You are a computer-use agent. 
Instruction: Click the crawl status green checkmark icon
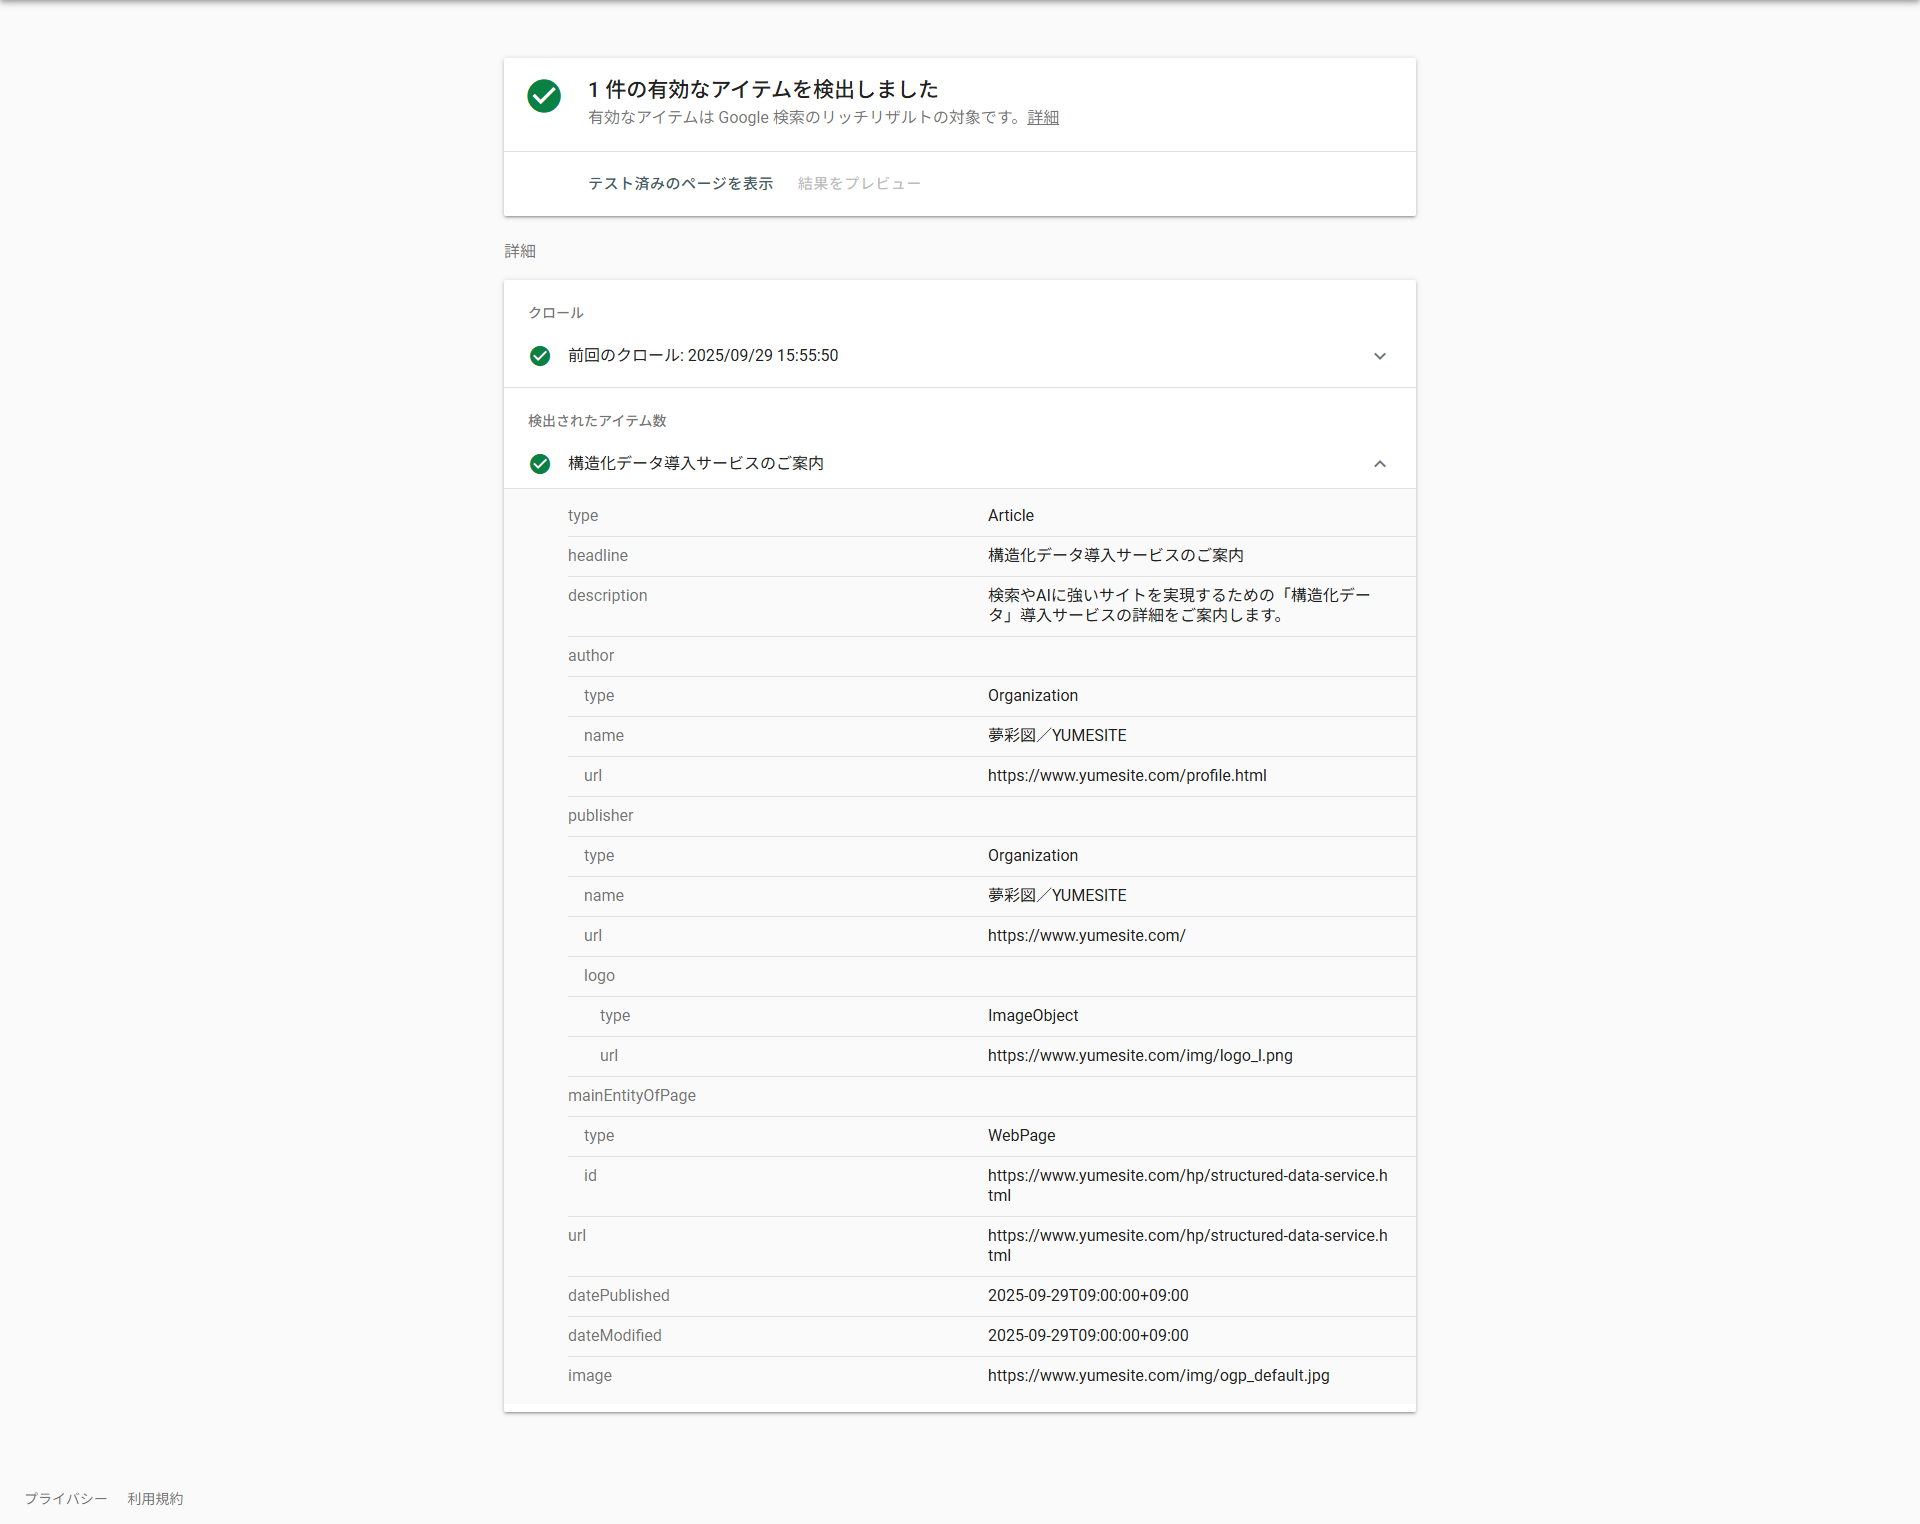tap(540, 356)
